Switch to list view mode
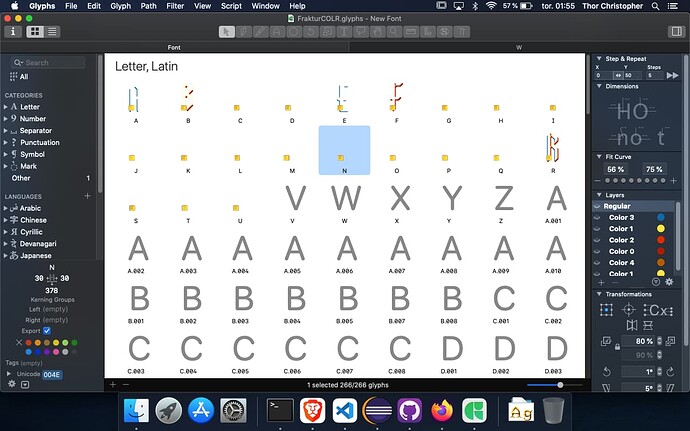This screenshot has height=431, width=690. point(52,32)
